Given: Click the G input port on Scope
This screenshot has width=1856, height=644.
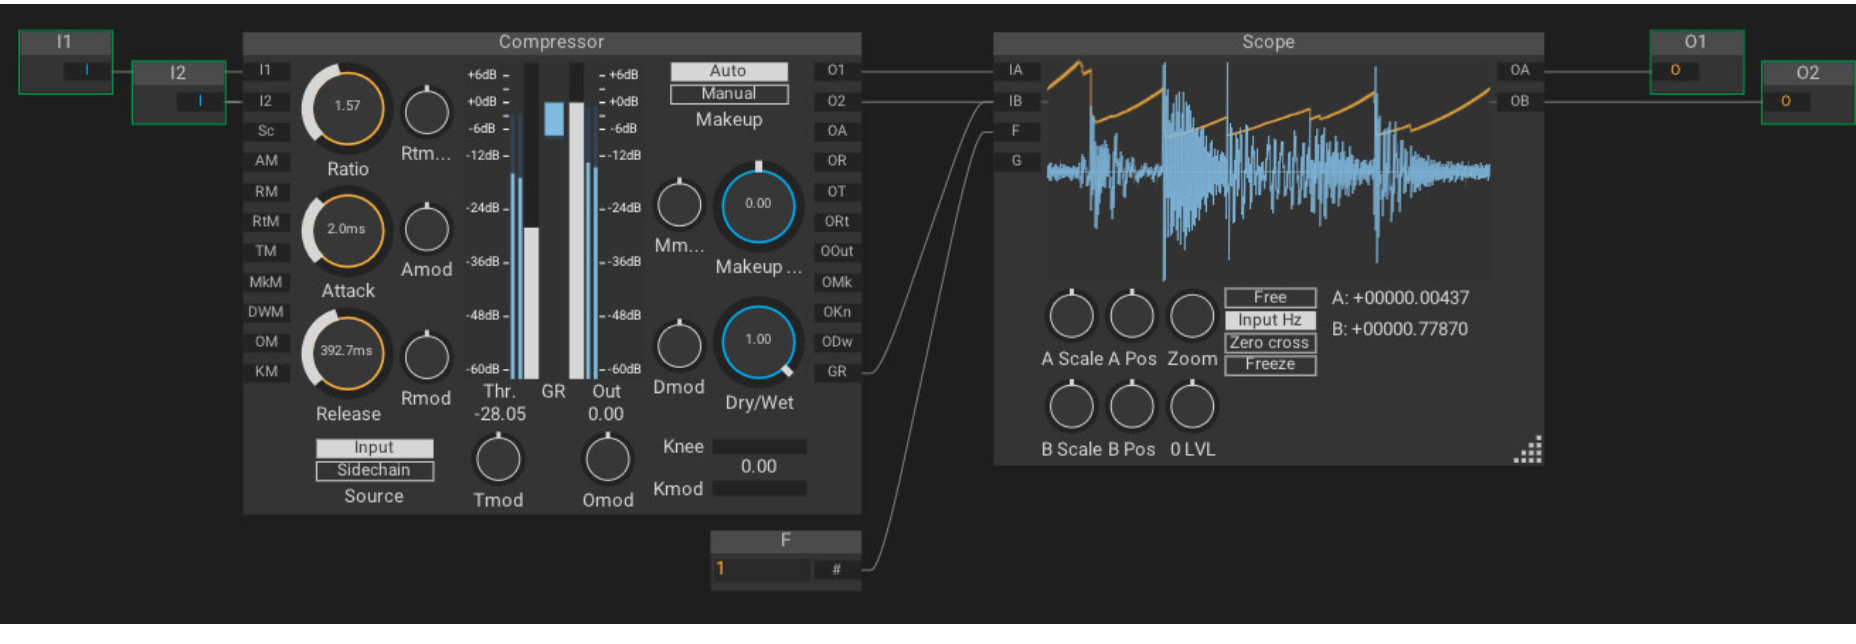Looking at the screenshot, I should [x=1016, y=161].
